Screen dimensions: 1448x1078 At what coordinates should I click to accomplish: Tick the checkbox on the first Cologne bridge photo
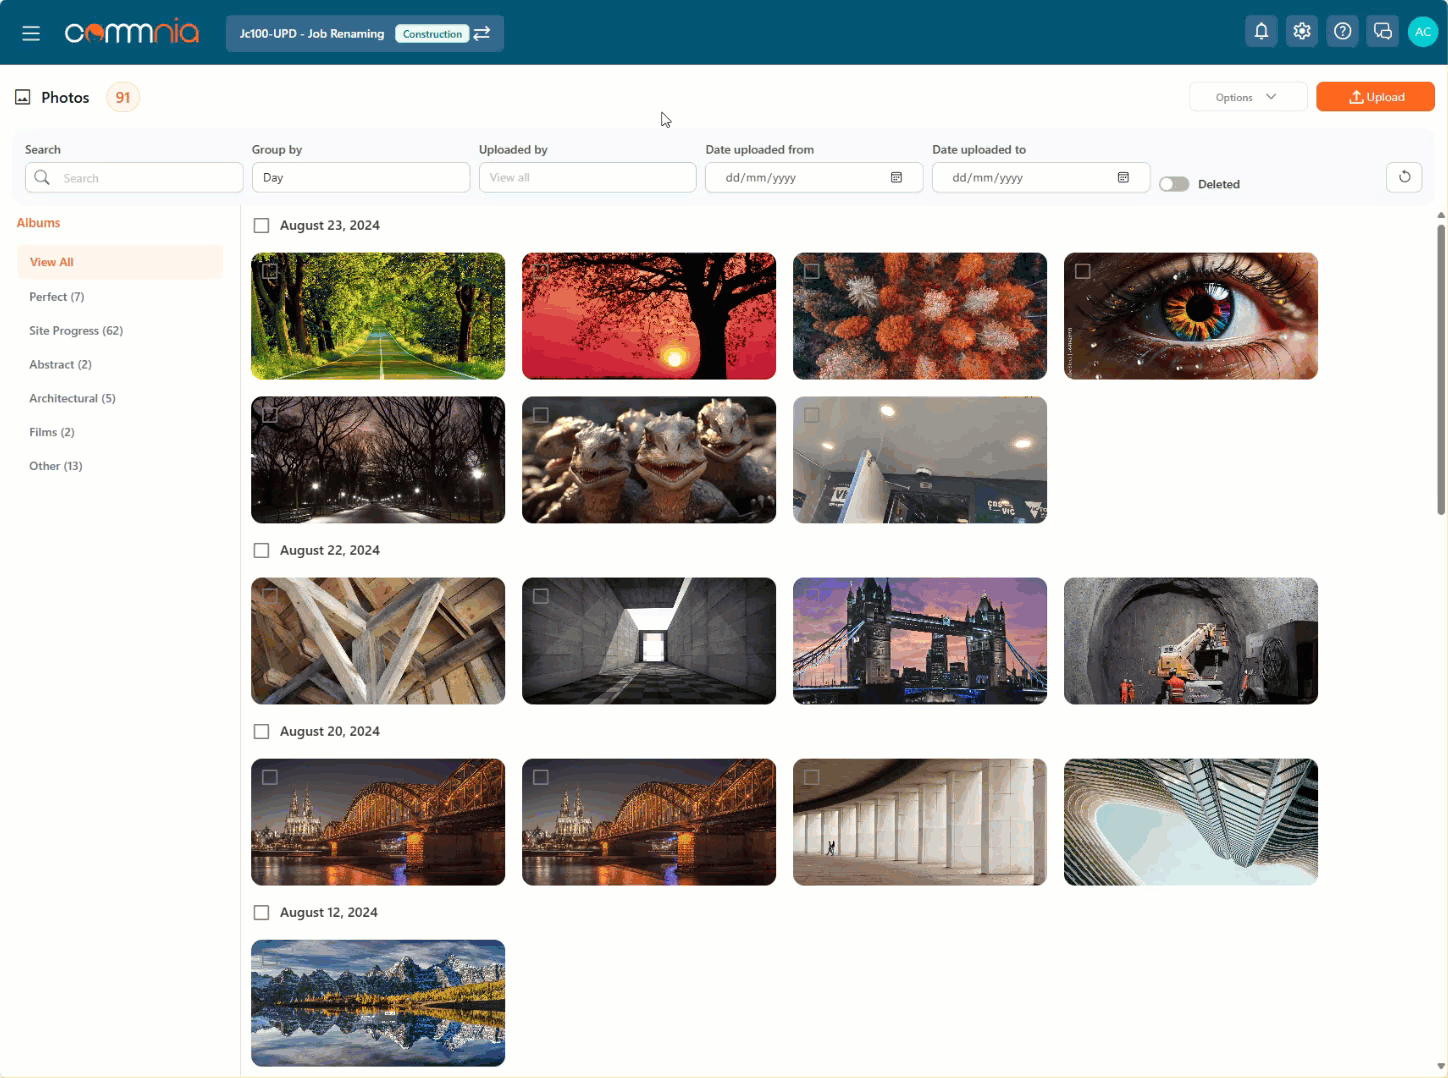click(x=270, y=777)
